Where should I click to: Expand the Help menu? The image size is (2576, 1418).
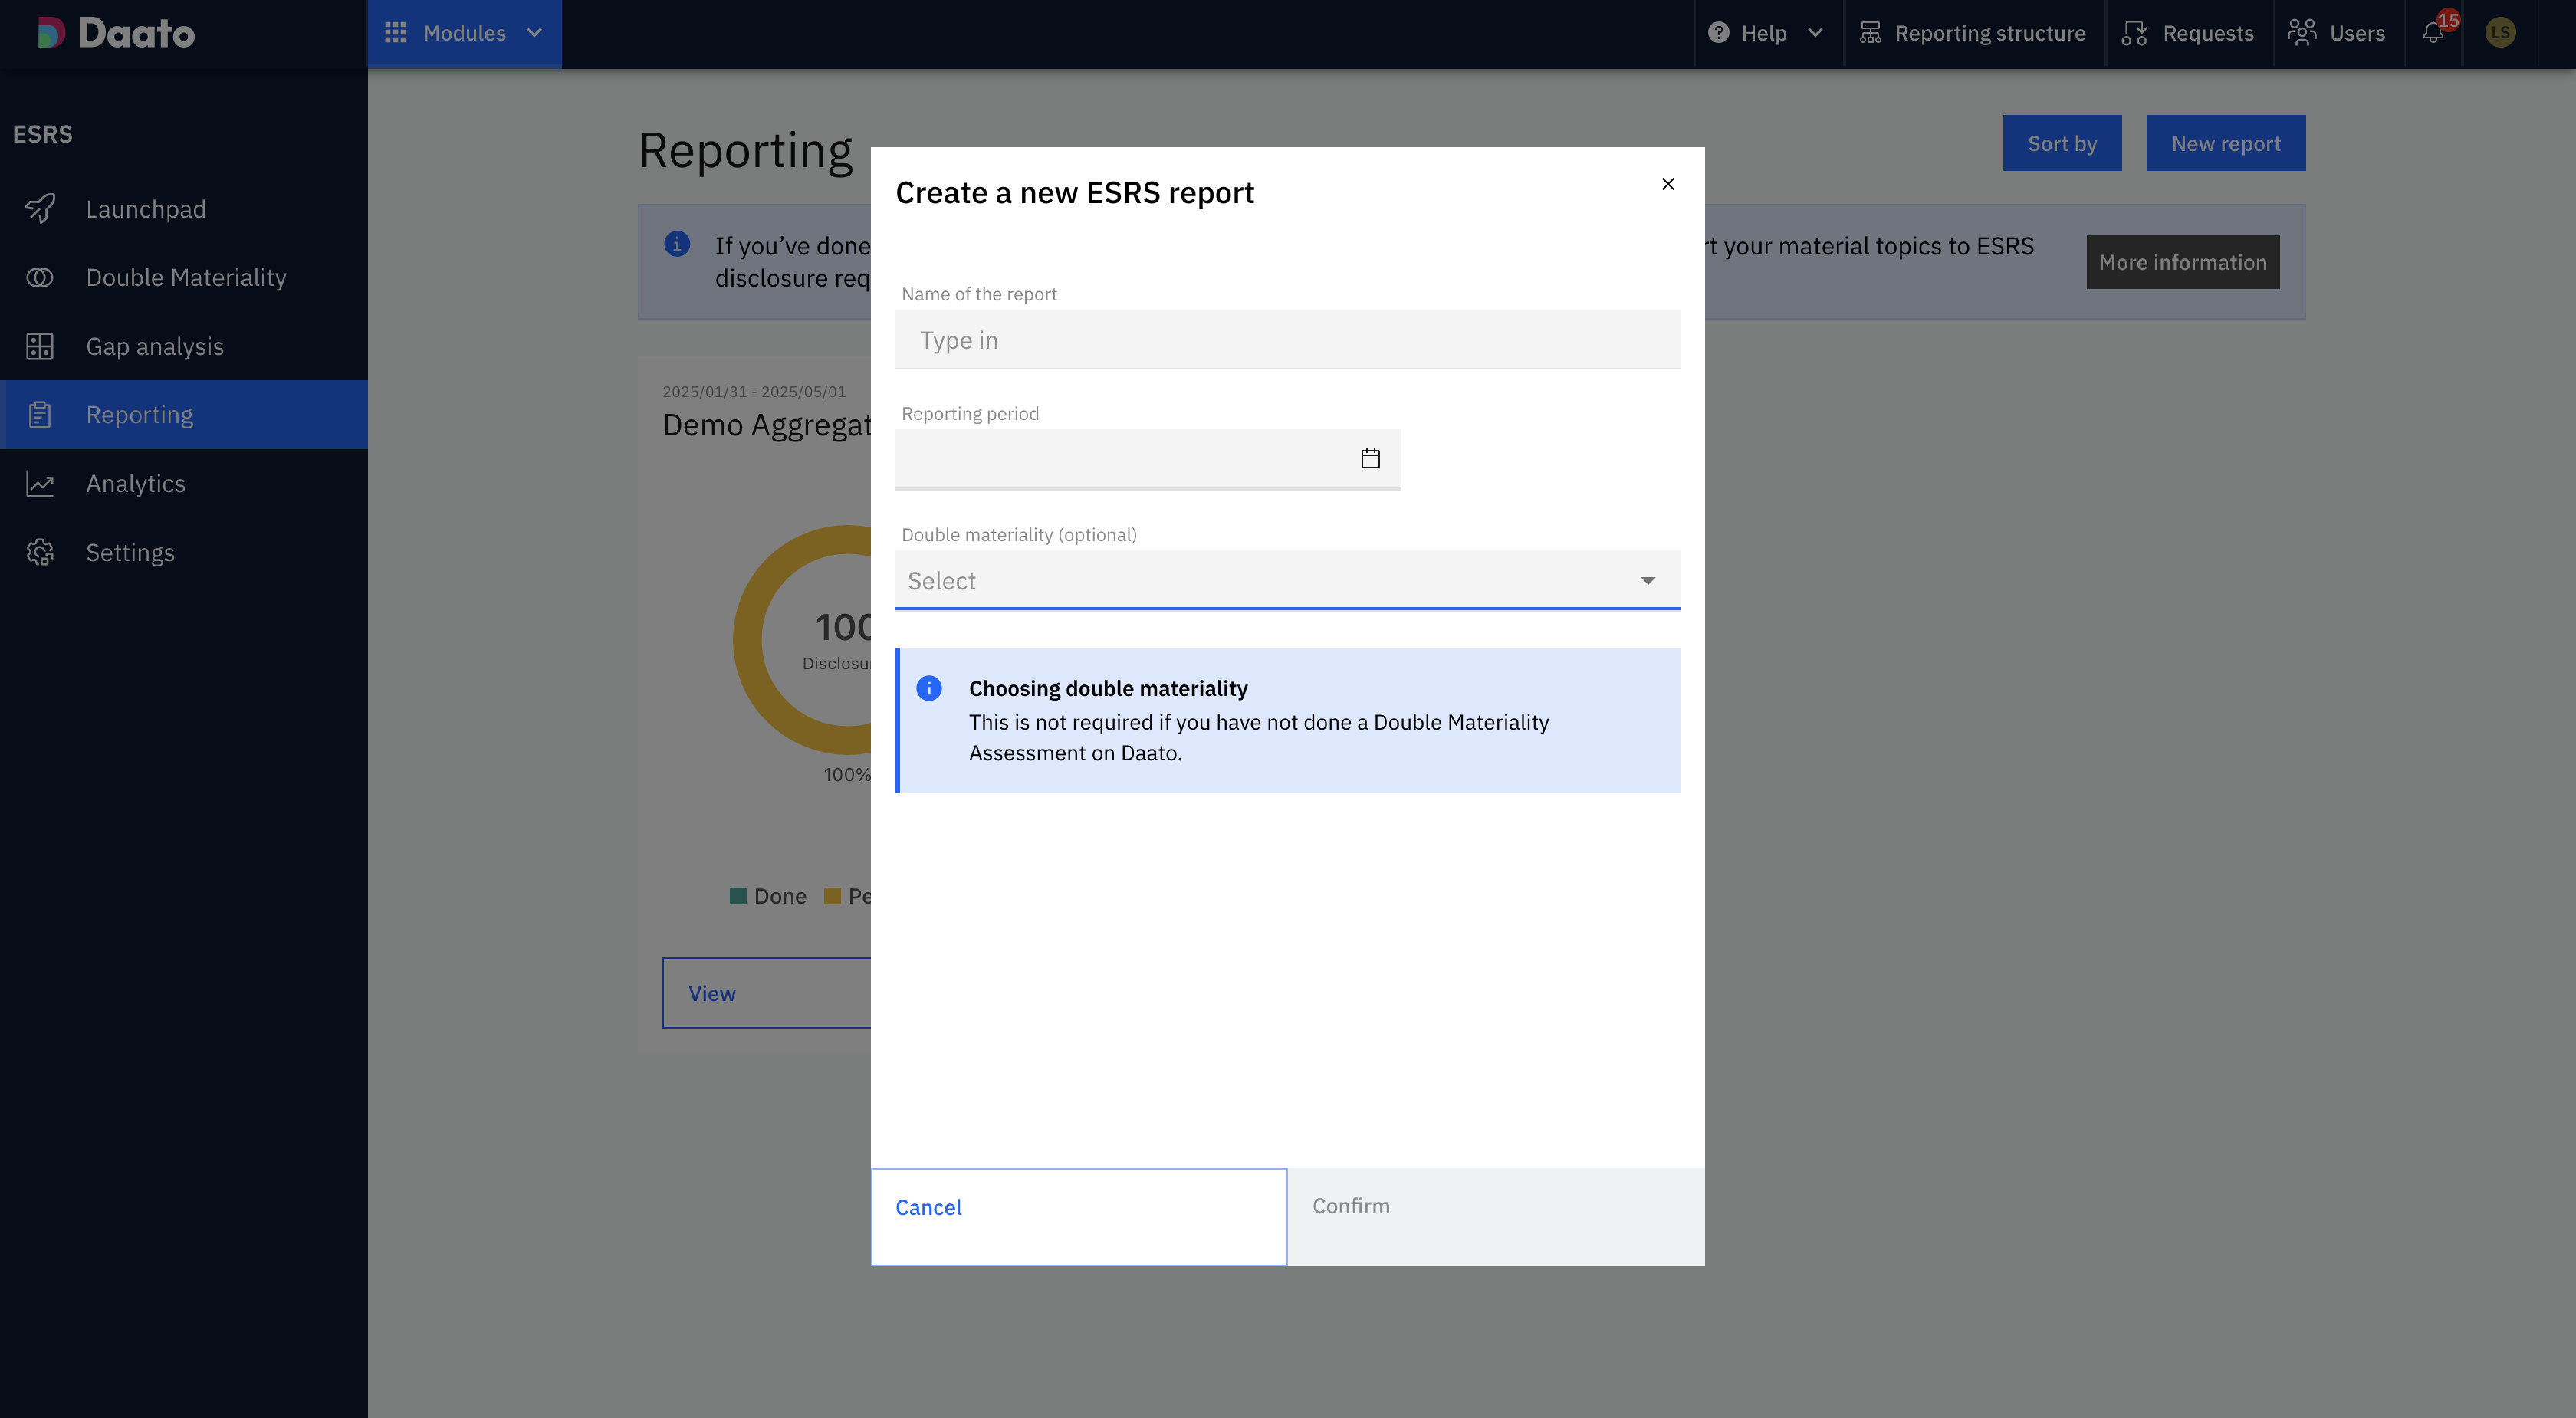(1765, 33)
